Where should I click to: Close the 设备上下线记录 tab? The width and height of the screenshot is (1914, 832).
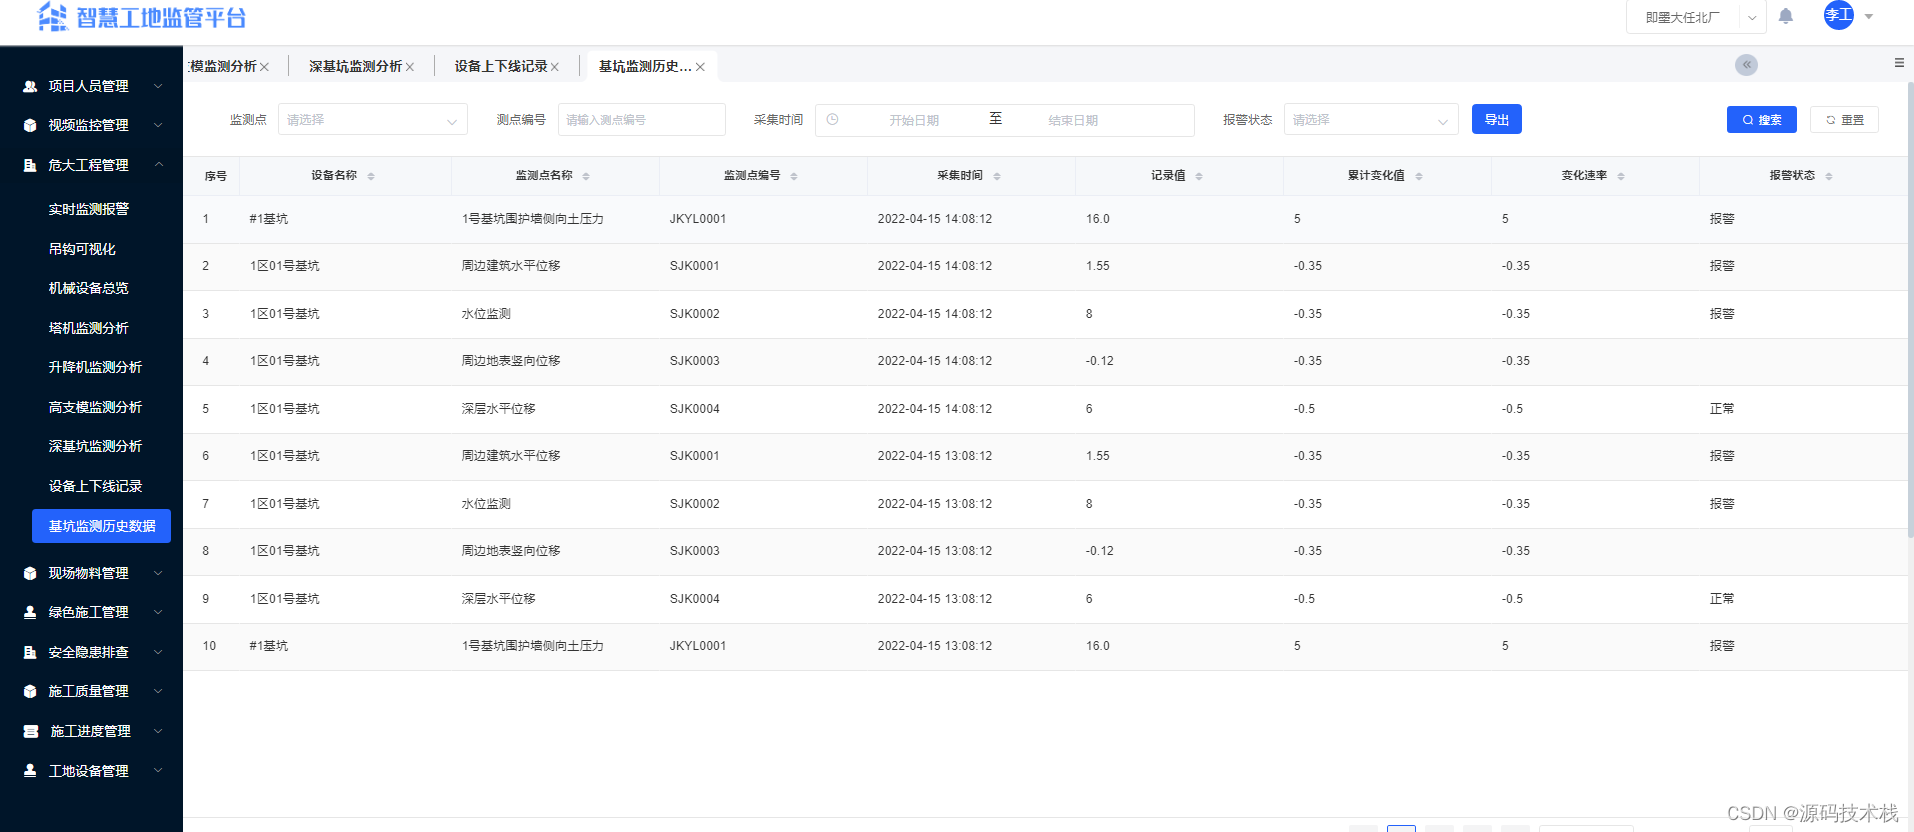(555, 67)
